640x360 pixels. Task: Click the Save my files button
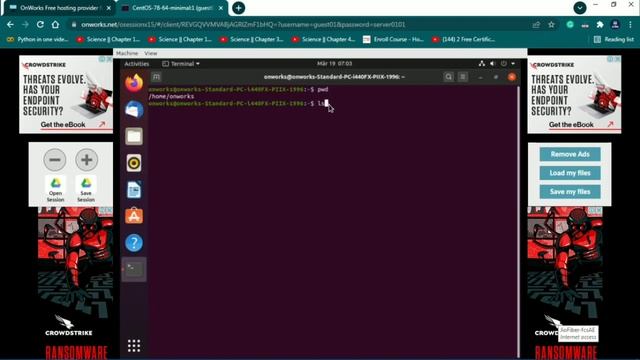pos(570,192)
